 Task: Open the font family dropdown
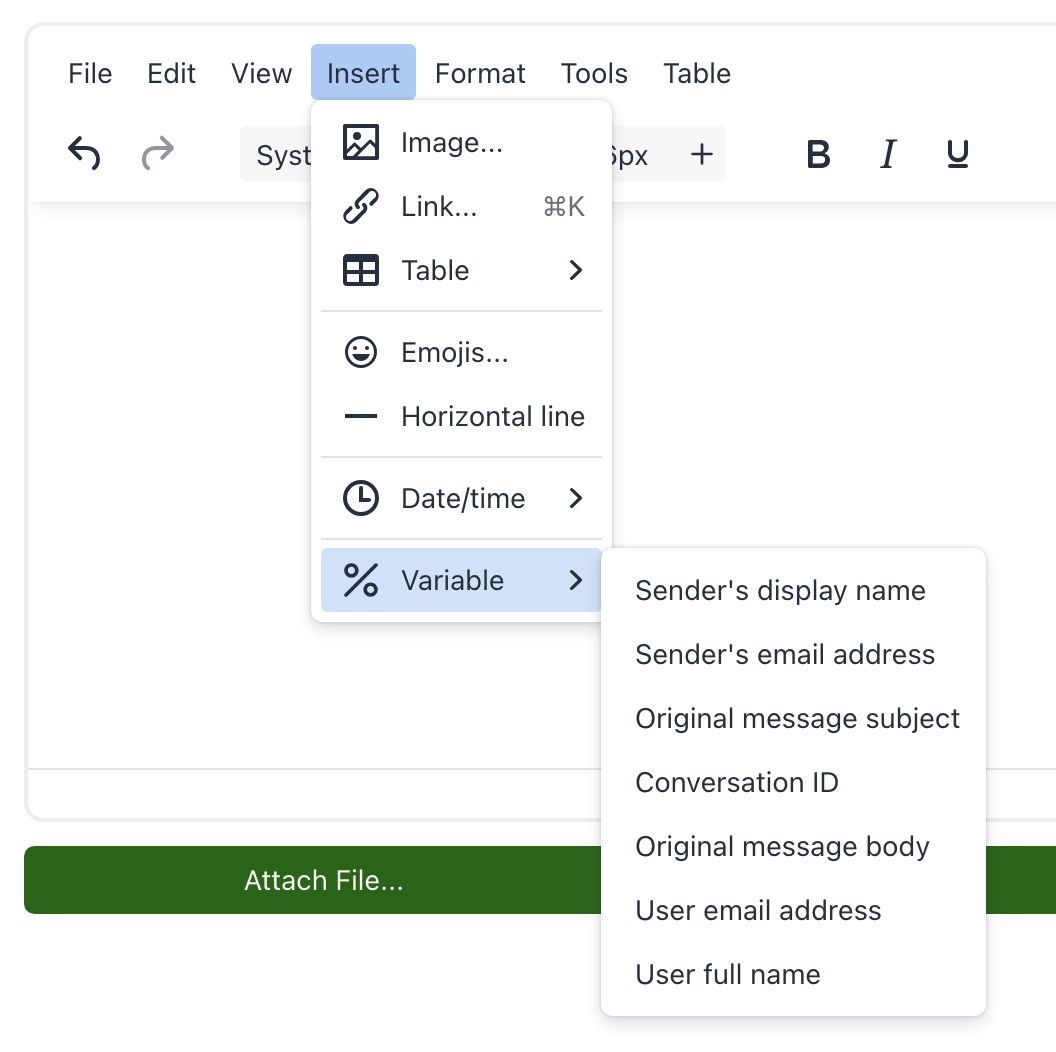276,154
